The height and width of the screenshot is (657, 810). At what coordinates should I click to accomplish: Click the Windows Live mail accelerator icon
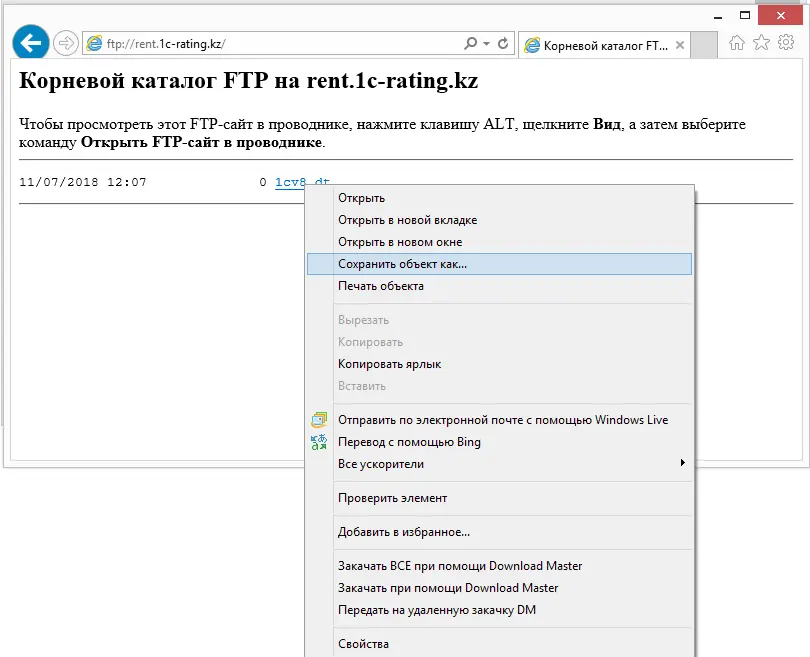click(x=319, y=419)
